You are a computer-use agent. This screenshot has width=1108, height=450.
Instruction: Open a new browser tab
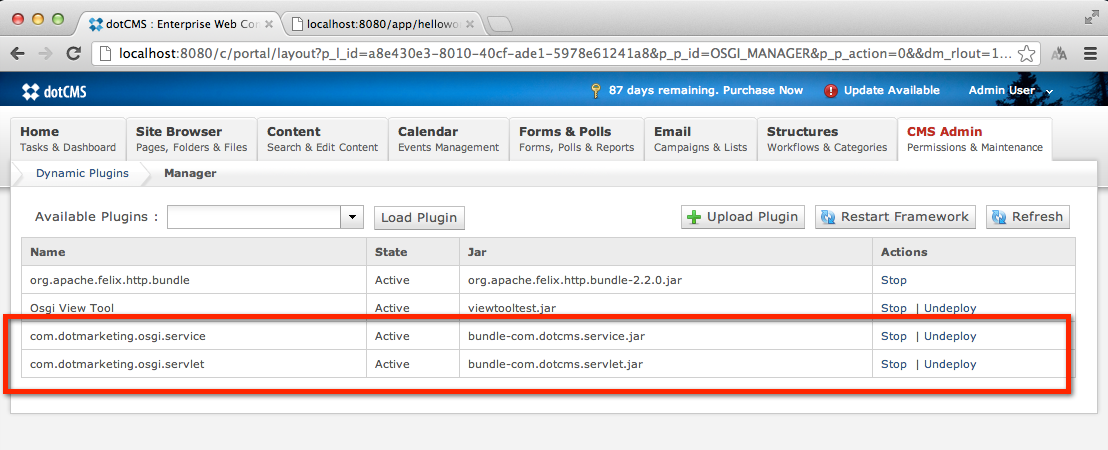(x=499, y=23)
